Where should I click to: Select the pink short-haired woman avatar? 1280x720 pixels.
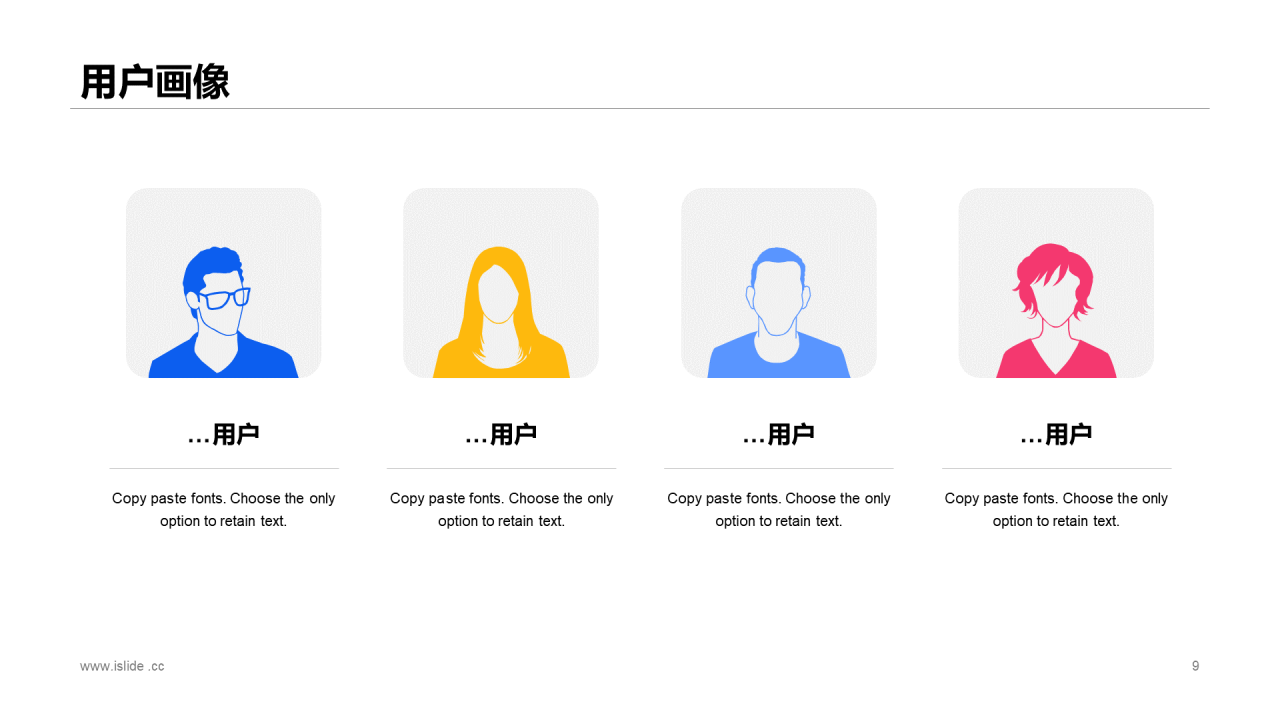[1056, 311]
